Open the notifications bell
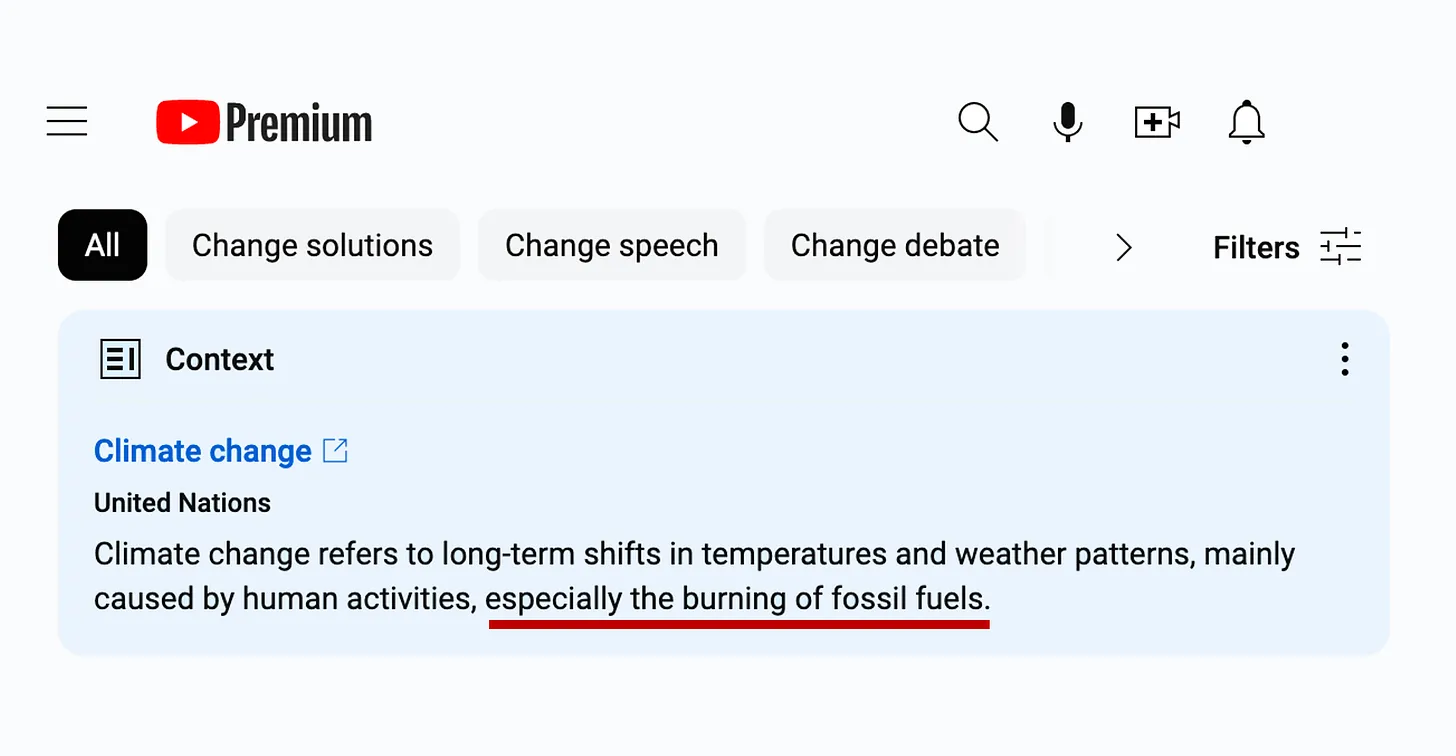This screenshot has width=1456, height=756. 1246,122
